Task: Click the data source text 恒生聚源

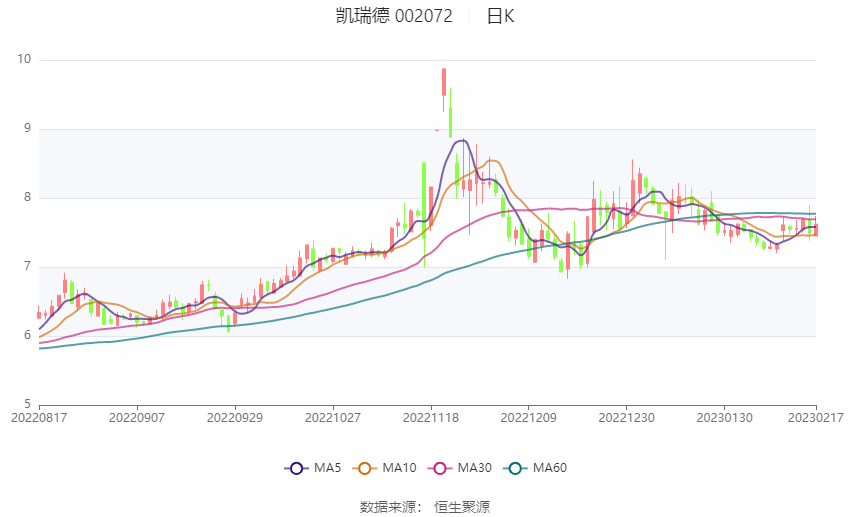Action: click(462, 507)
